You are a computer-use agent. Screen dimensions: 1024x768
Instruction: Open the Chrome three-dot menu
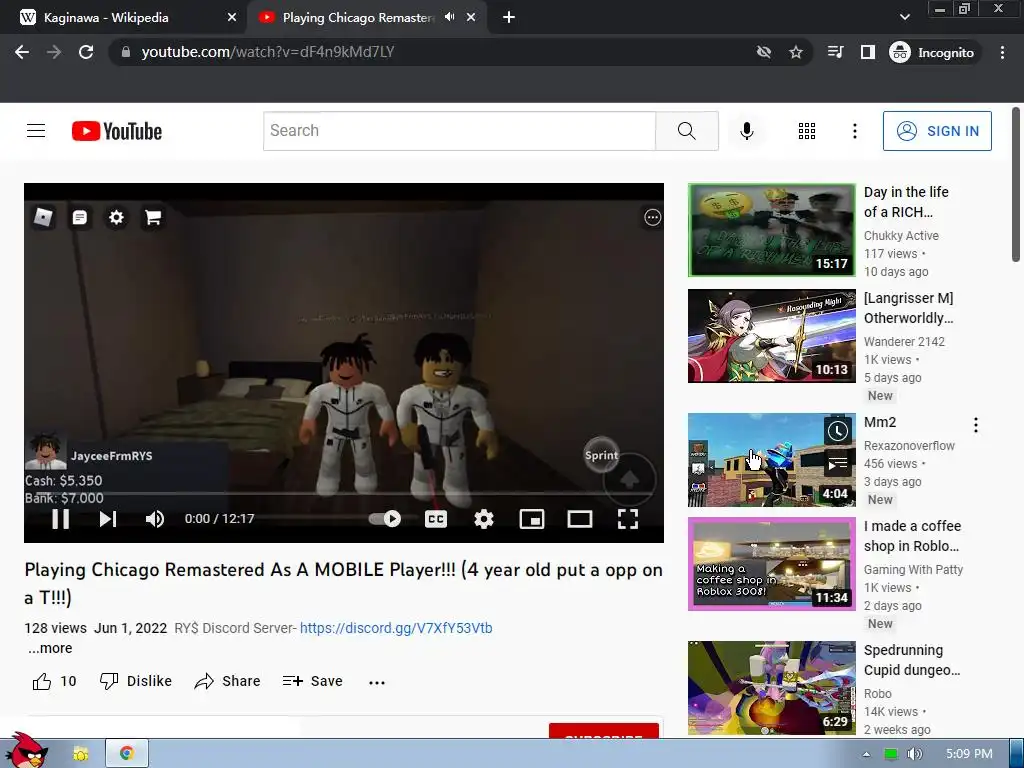click(x=1002, y=52)
